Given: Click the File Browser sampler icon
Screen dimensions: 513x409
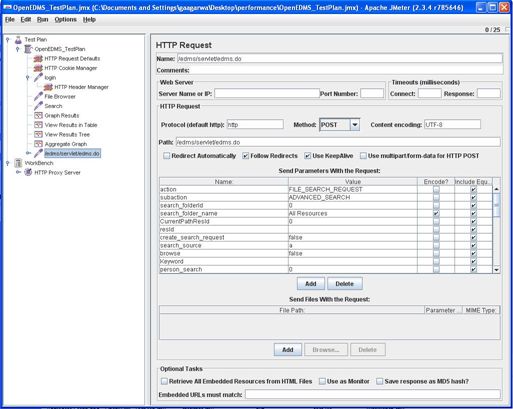Looking at the screenshot, I should (38, 96).
